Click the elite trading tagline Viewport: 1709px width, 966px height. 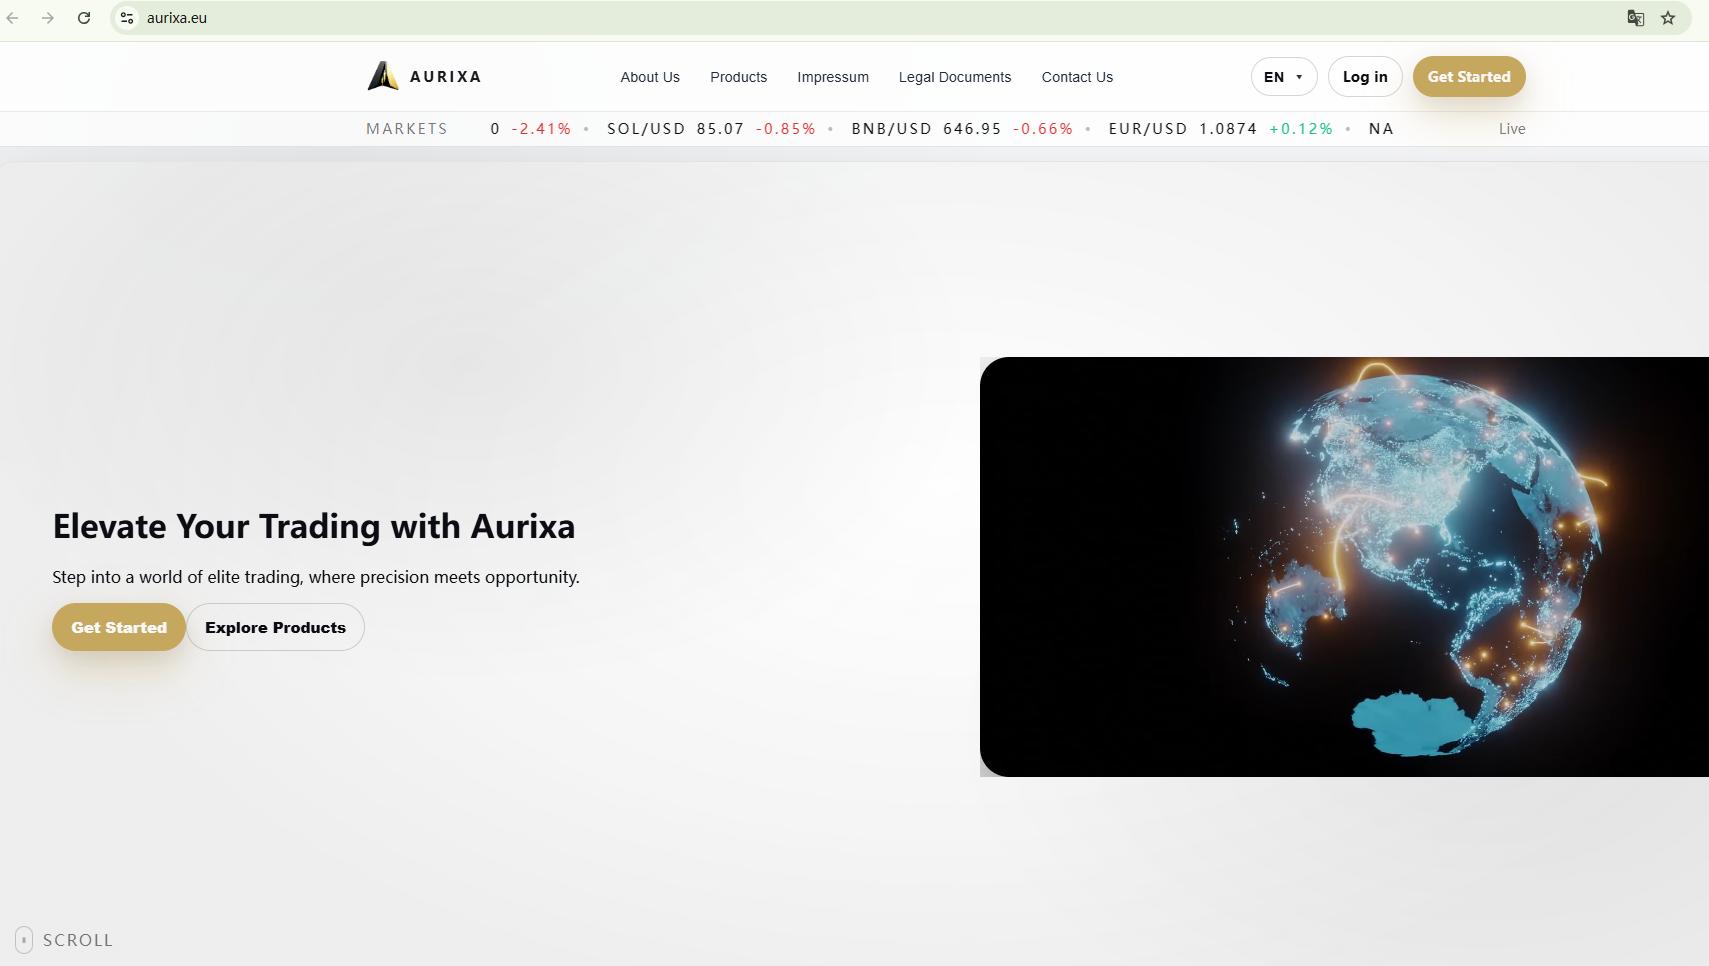(316, 577)
